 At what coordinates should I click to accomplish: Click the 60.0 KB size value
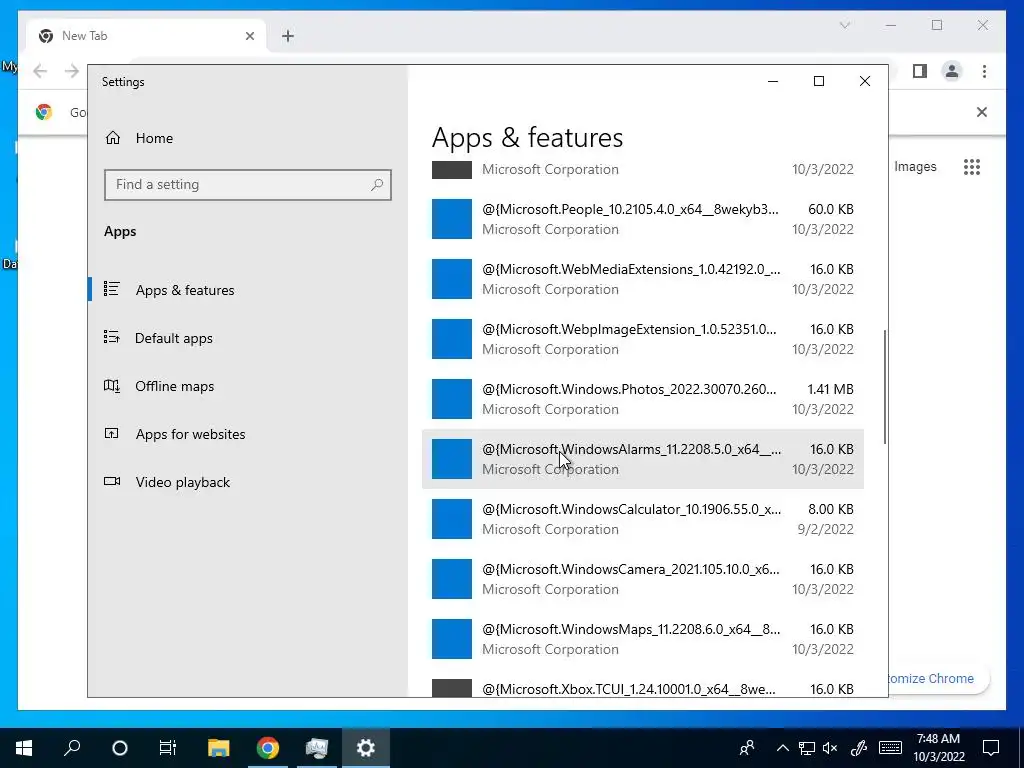831,209
